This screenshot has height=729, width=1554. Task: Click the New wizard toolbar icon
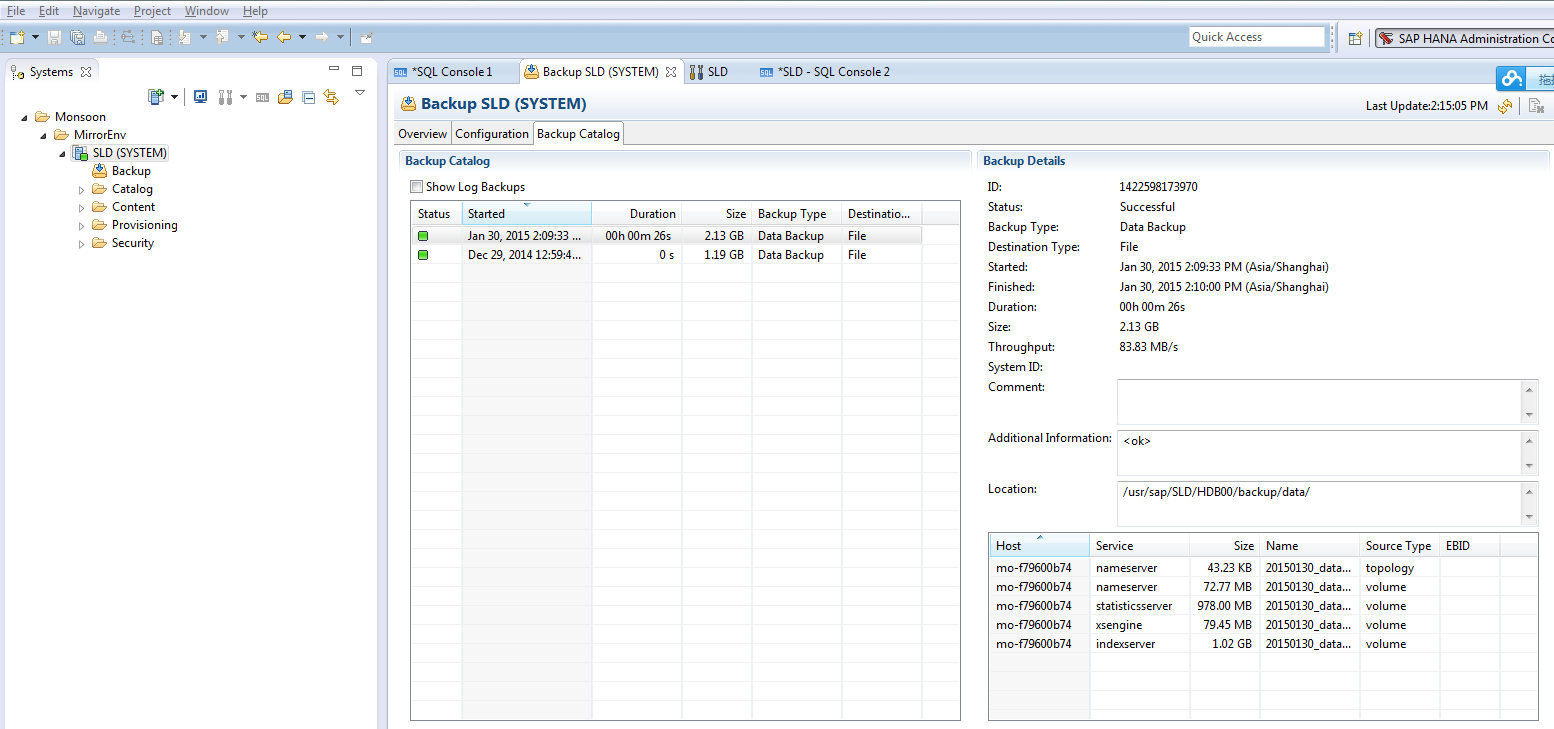[x=17, y=37]
